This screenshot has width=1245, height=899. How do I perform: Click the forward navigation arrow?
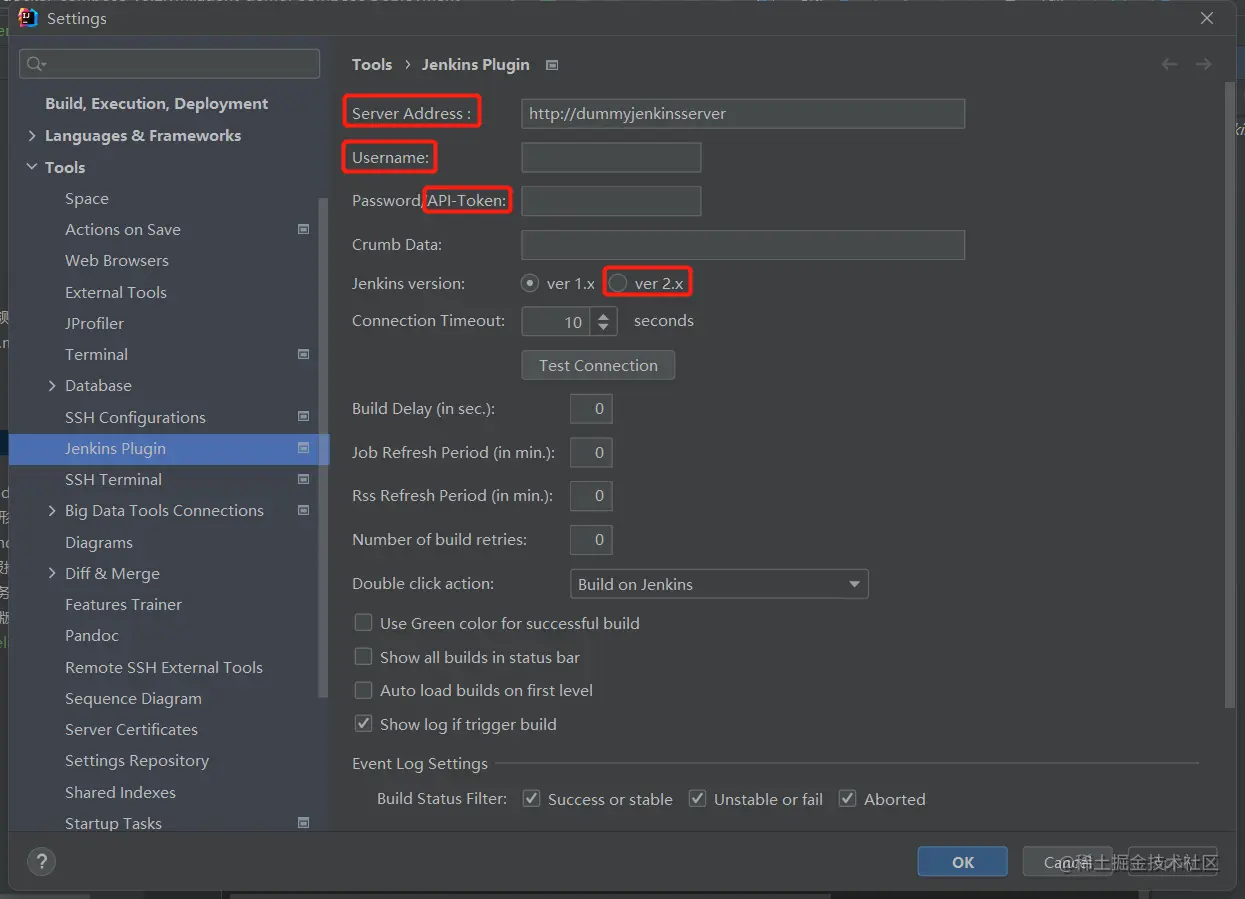[1204, 64]
